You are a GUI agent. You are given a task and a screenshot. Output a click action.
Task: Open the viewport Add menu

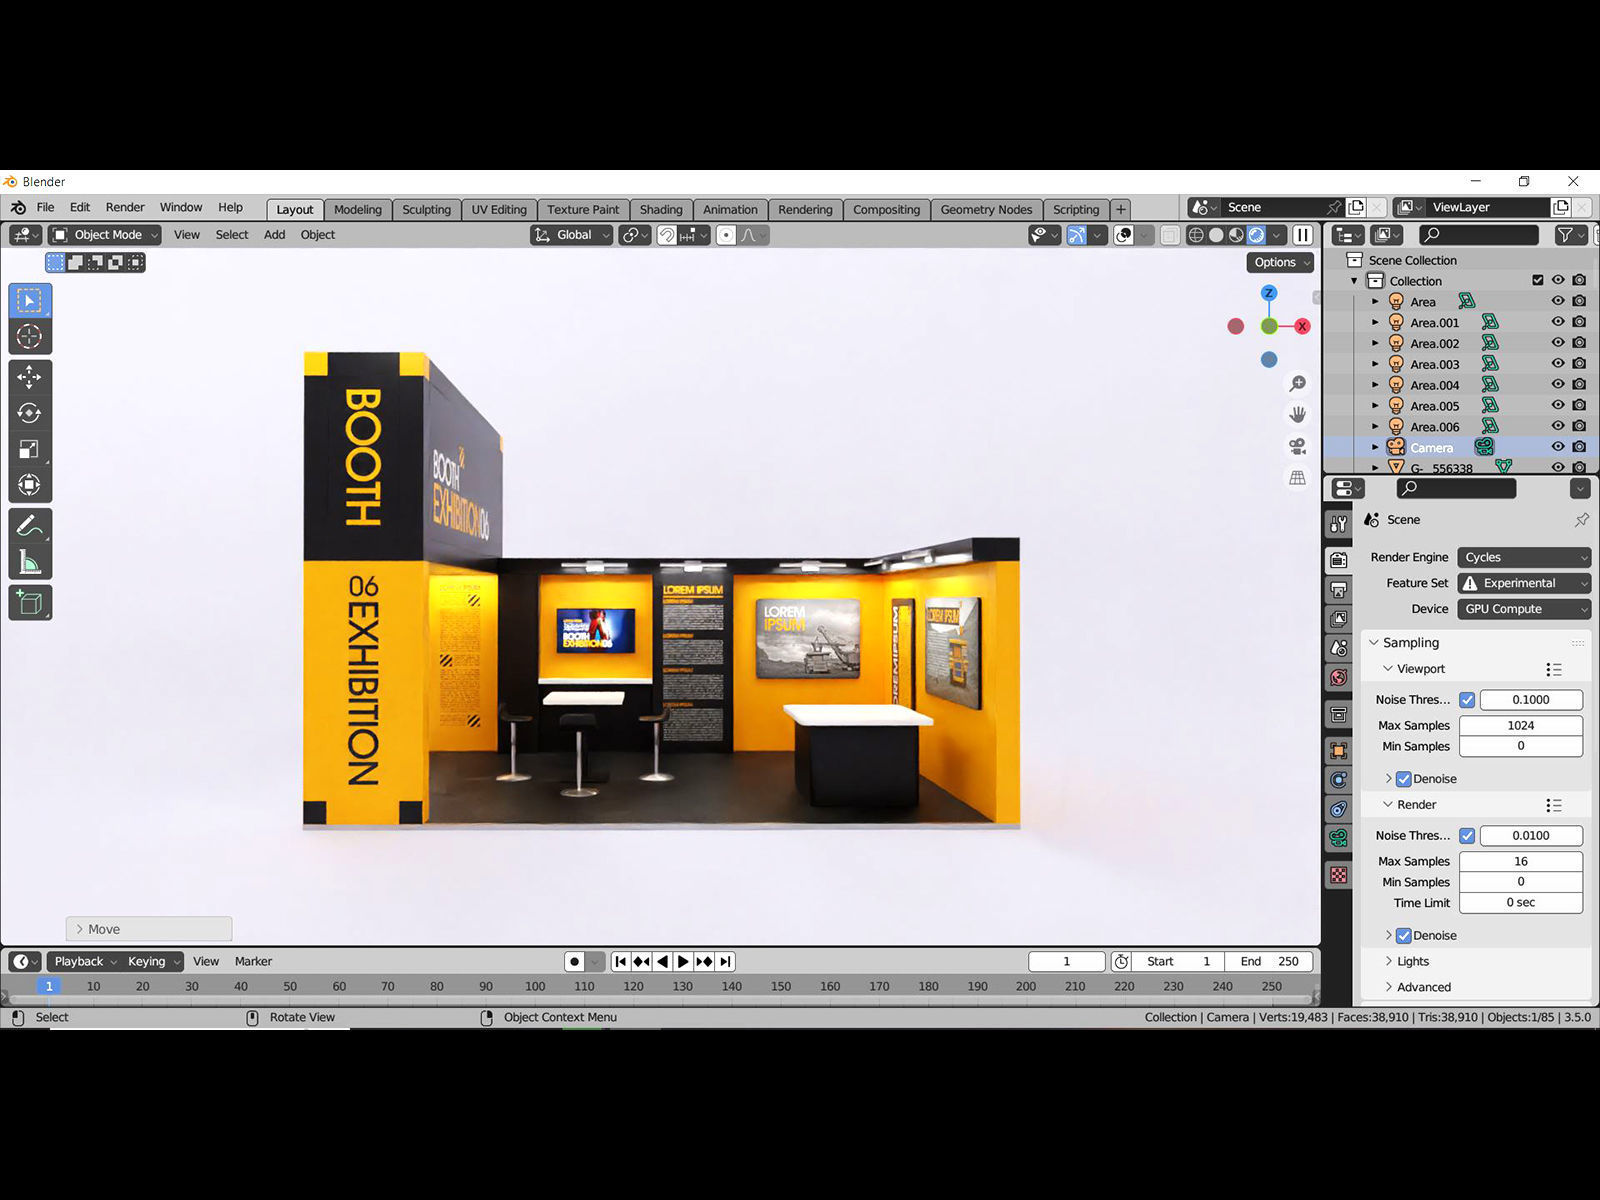274,235
